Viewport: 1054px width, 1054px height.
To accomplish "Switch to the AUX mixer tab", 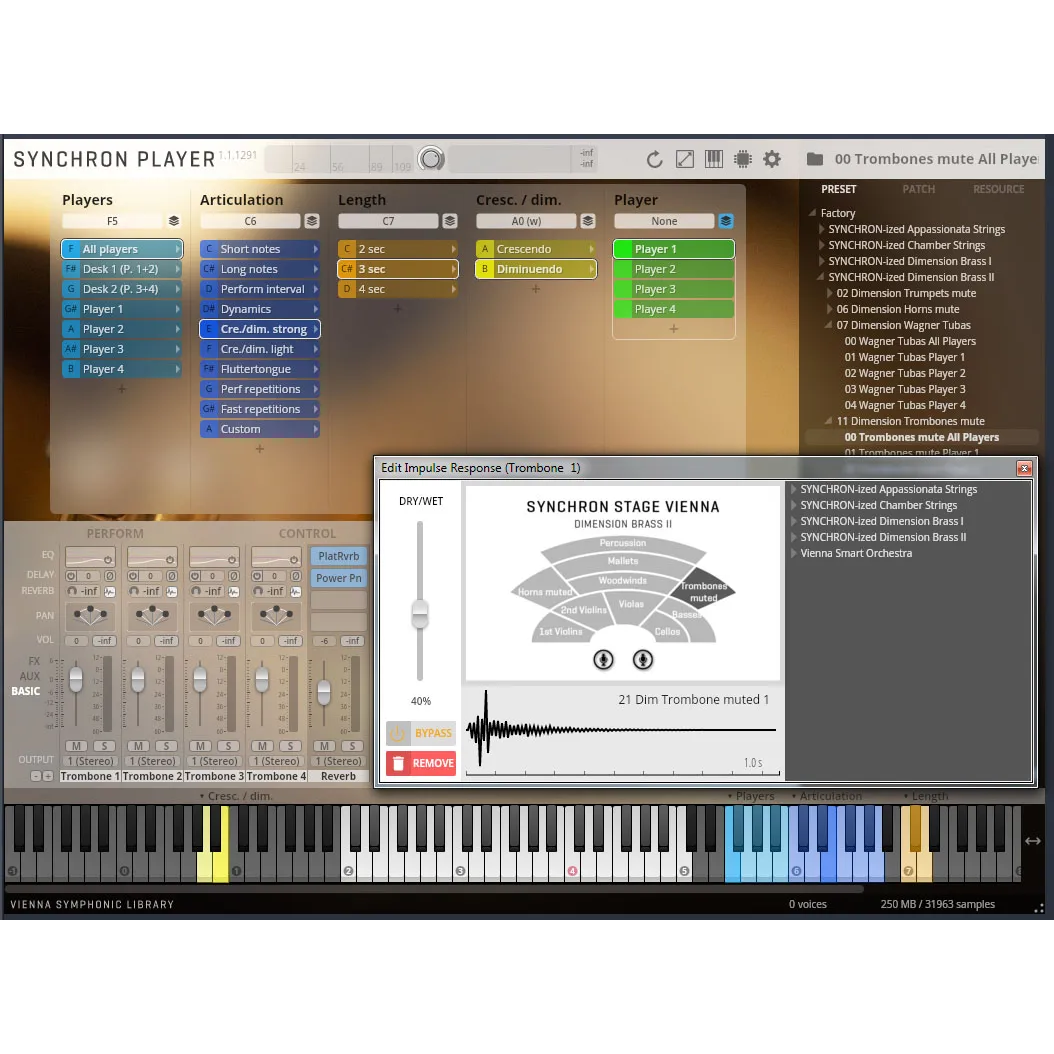I will point(31,675).
